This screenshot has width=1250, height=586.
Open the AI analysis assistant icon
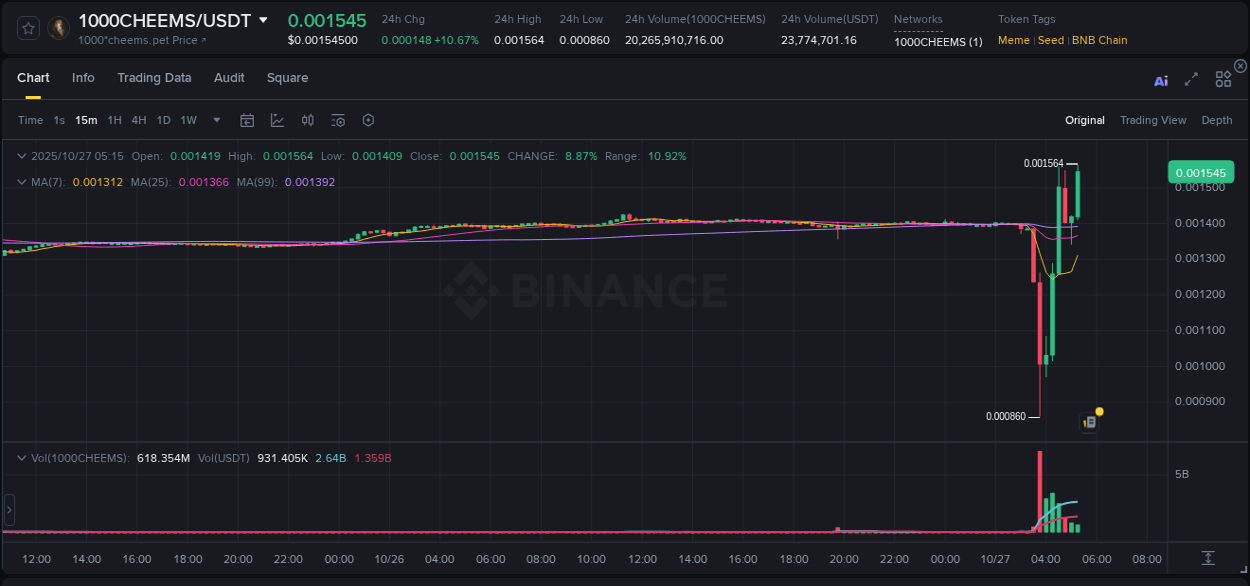[1160, 80]
